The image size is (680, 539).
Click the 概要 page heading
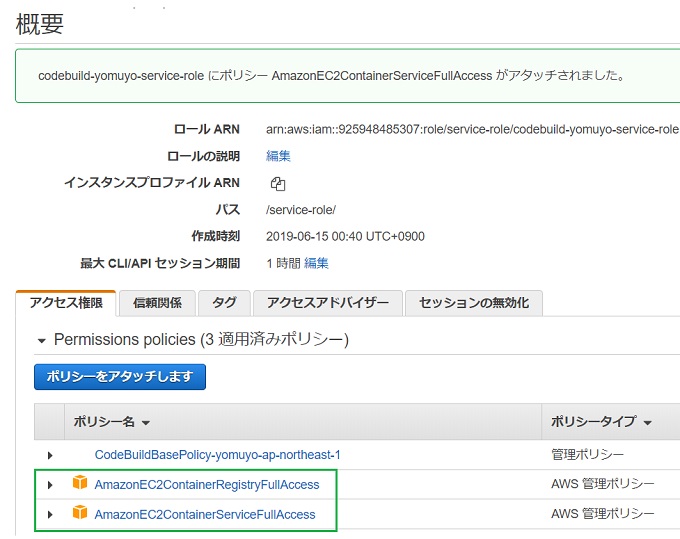[x=40, y=24]
